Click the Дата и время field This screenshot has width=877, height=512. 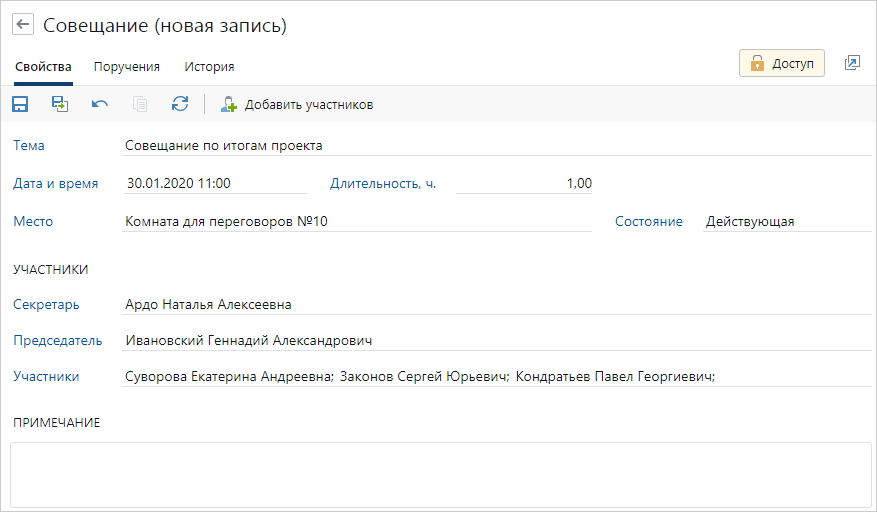coord(214,184)
